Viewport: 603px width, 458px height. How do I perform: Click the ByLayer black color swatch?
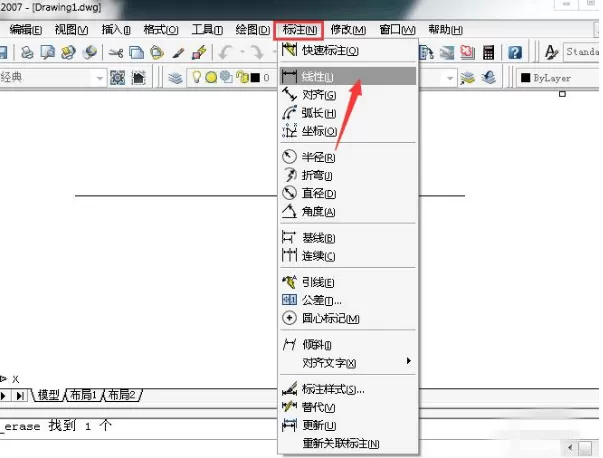(x=525, y=78)
